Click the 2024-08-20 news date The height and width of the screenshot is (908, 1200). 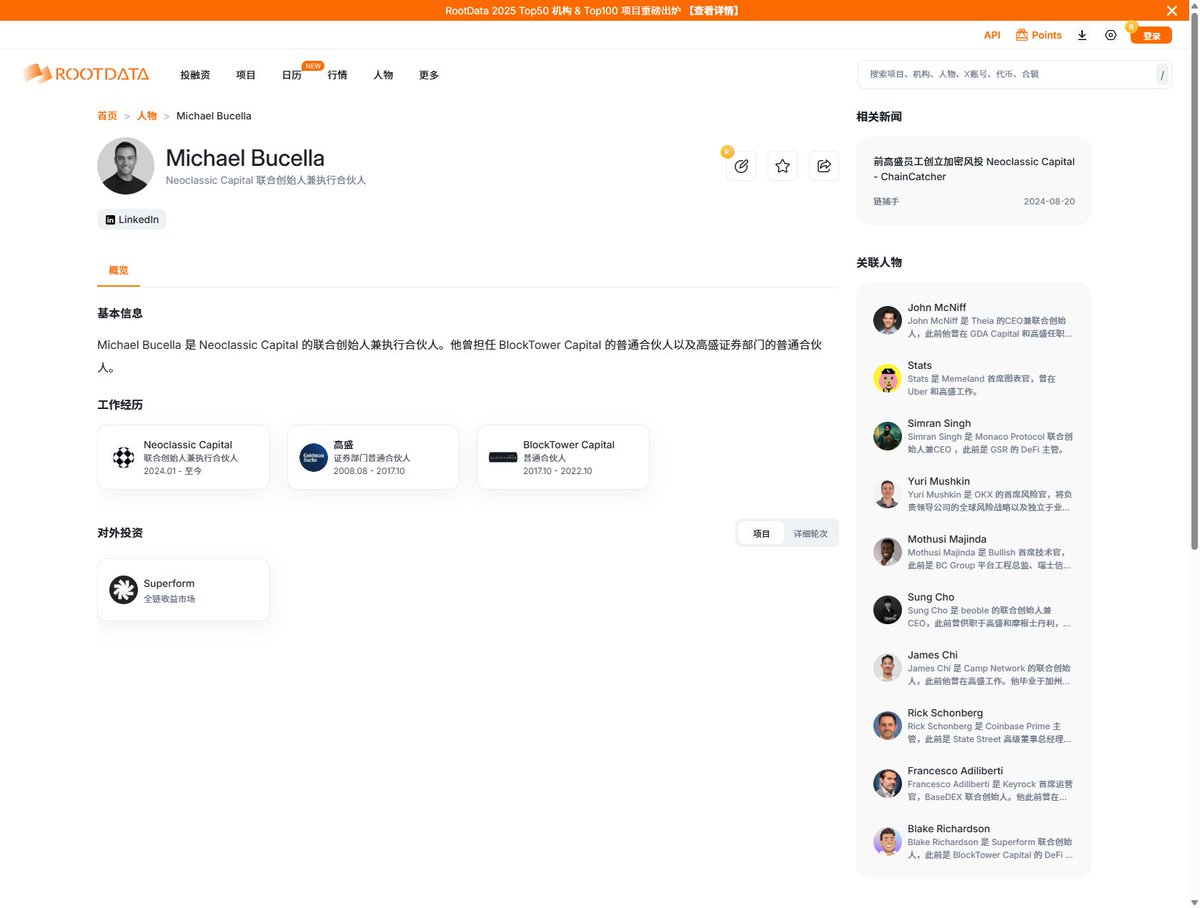(1049, 202)
